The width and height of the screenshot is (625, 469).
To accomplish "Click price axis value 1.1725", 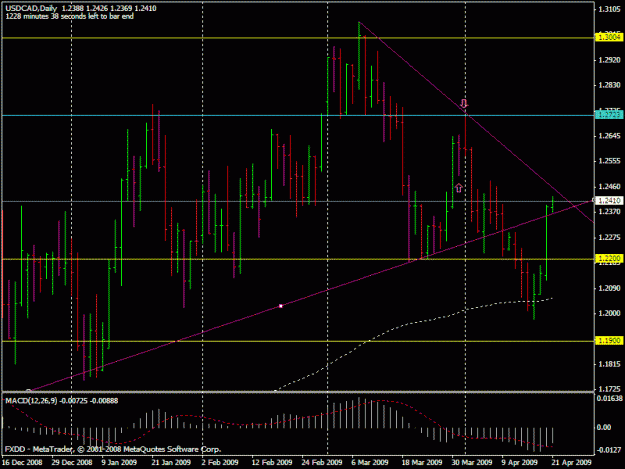I will click(x=609, y=389).
